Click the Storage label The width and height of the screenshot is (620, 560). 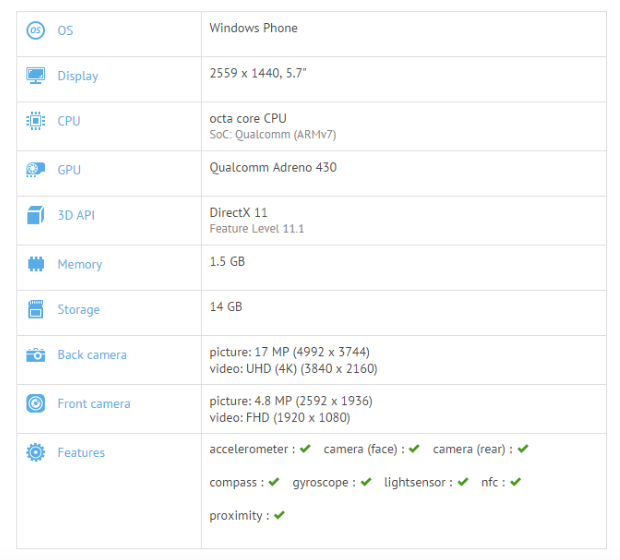point(78,310)
